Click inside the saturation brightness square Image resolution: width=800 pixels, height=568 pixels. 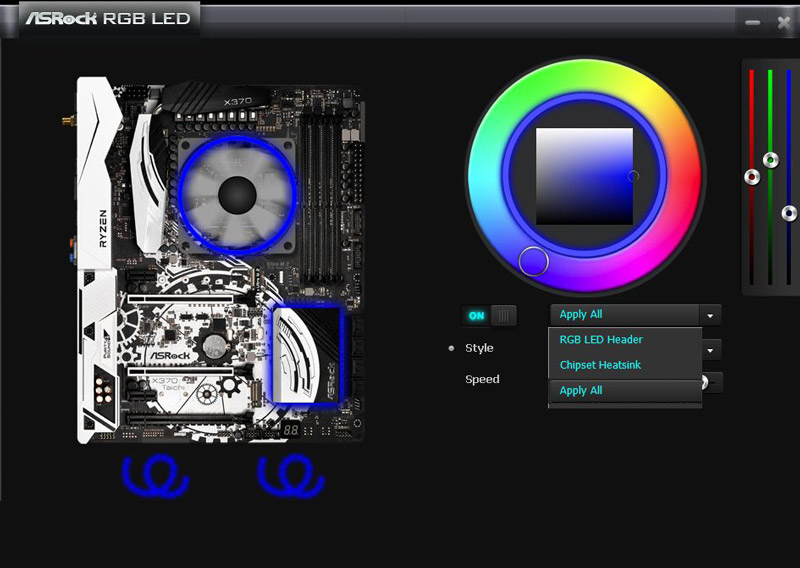[584, 176]
